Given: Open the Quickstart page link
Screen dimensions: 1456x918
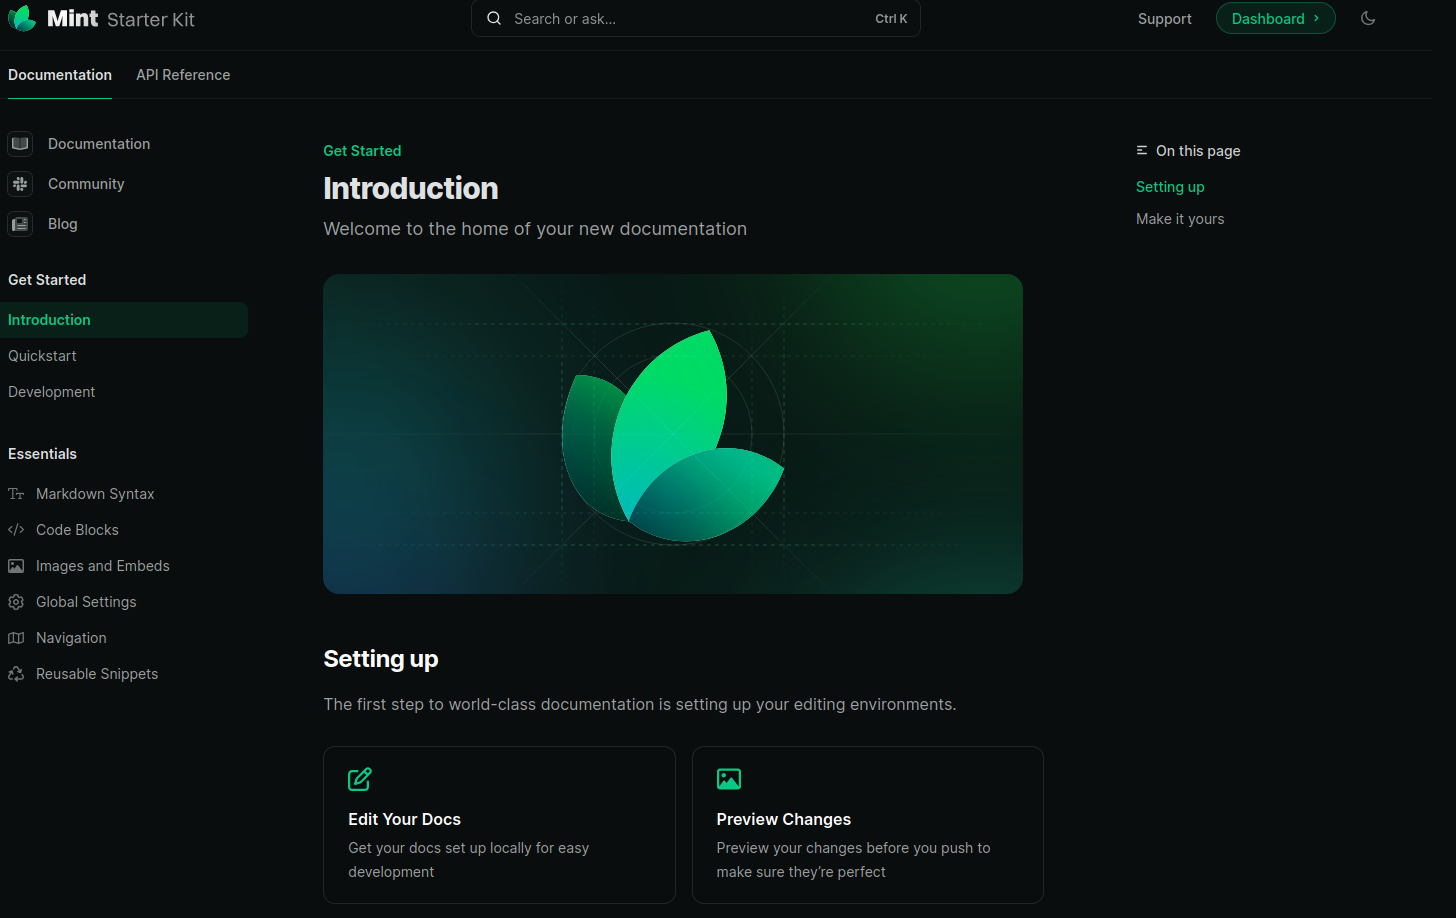Looking at the screenshot, I should tap(42, 355).
